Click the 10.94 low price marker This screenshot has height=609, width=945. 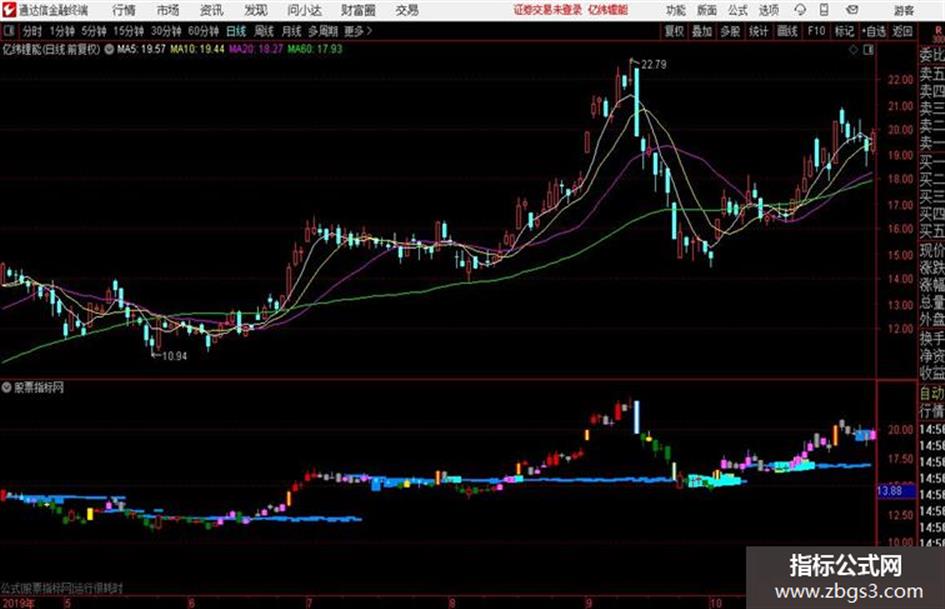[x=175, y=356]
